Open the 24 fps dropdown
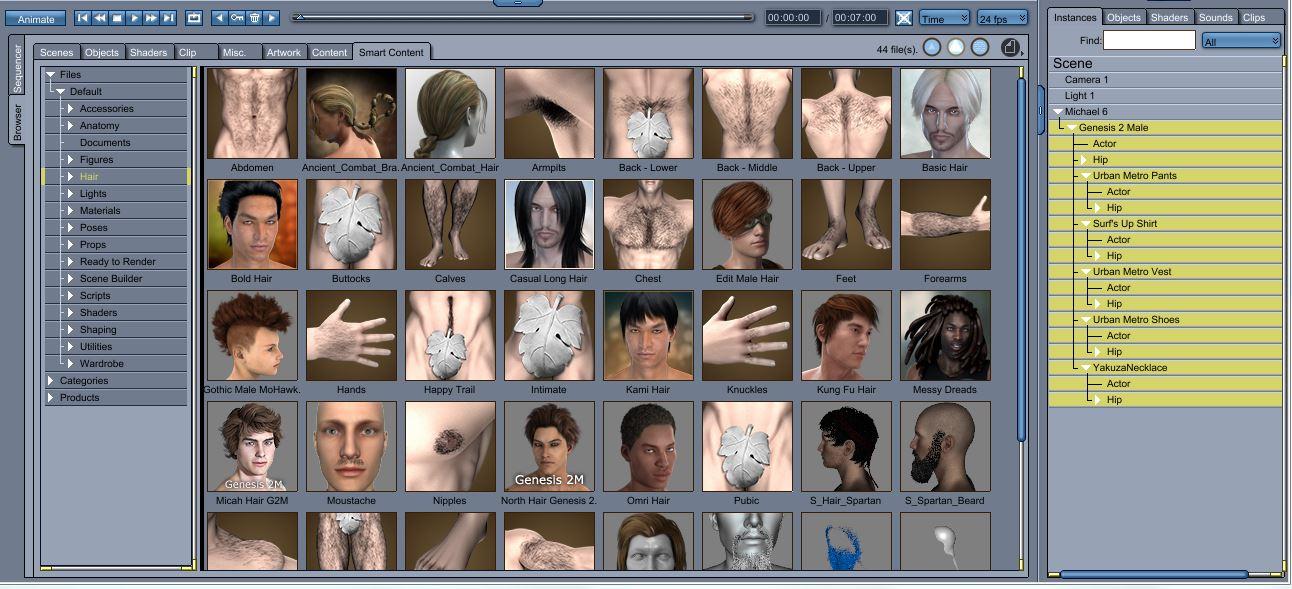1292x589 pixels. click(x=1002, y=18)
